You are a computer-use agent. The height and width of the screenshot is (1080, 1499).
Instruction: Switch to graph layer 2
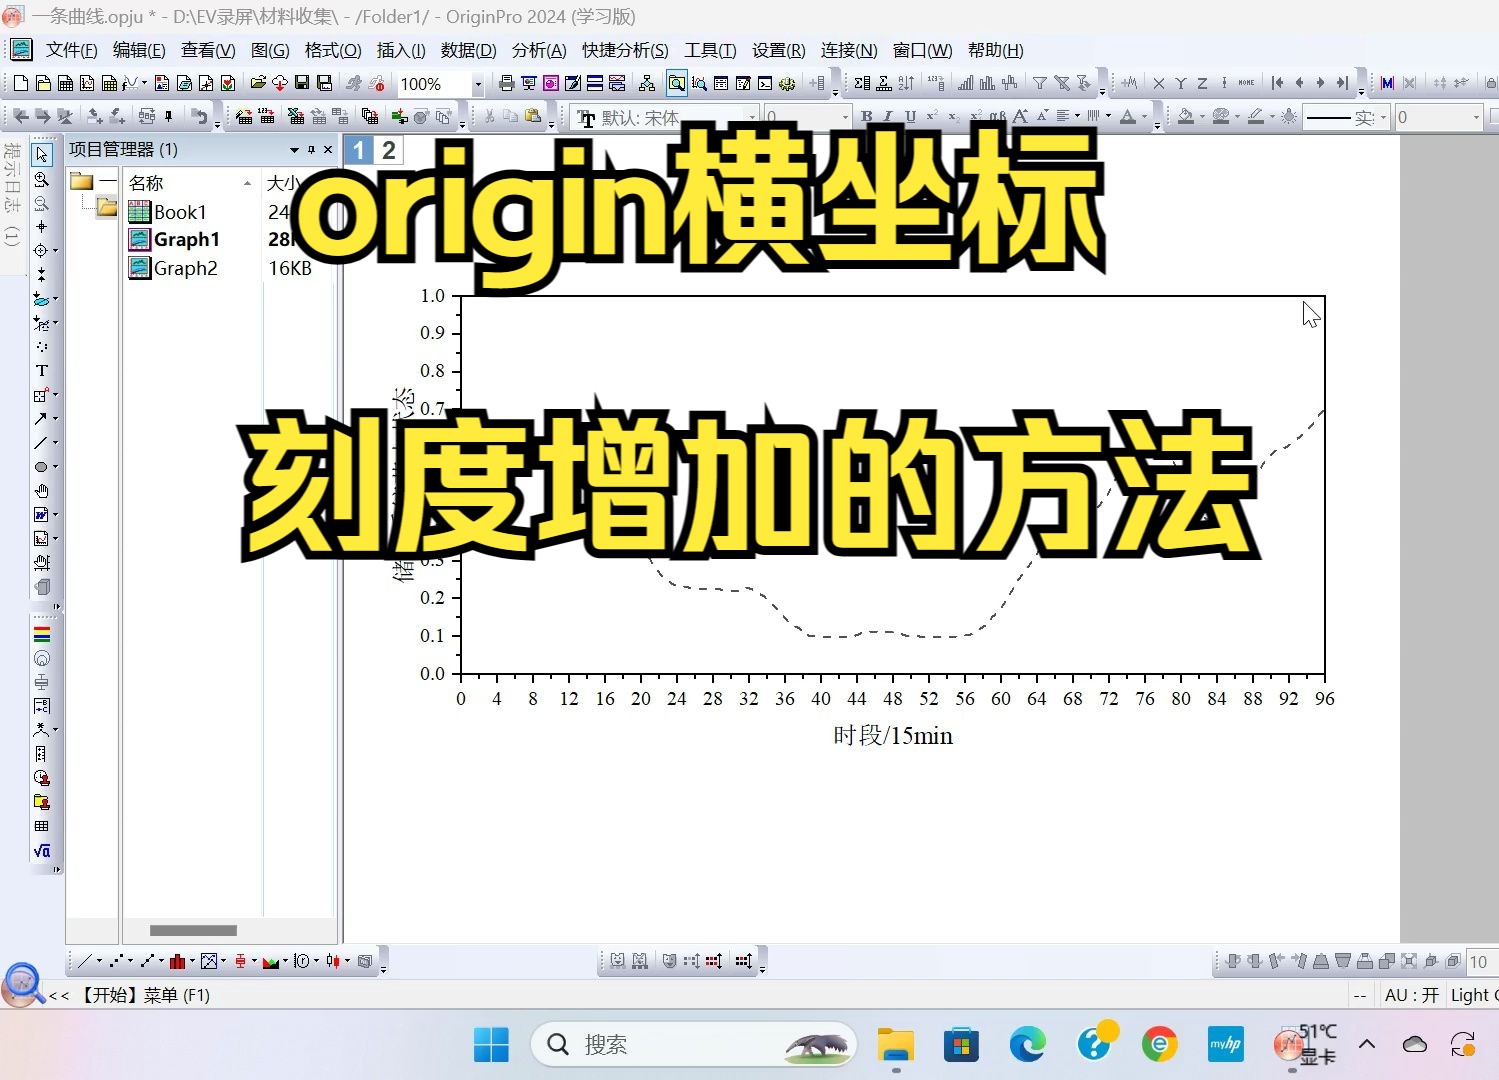[389, 151]
